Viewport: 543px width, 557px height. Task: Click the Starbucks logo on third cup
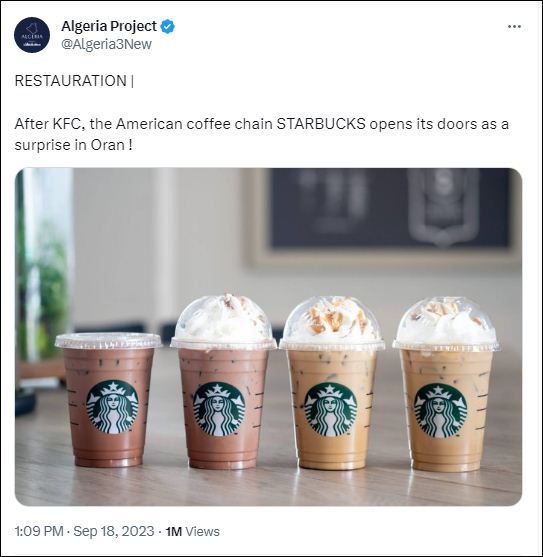(x=330, y=410)
